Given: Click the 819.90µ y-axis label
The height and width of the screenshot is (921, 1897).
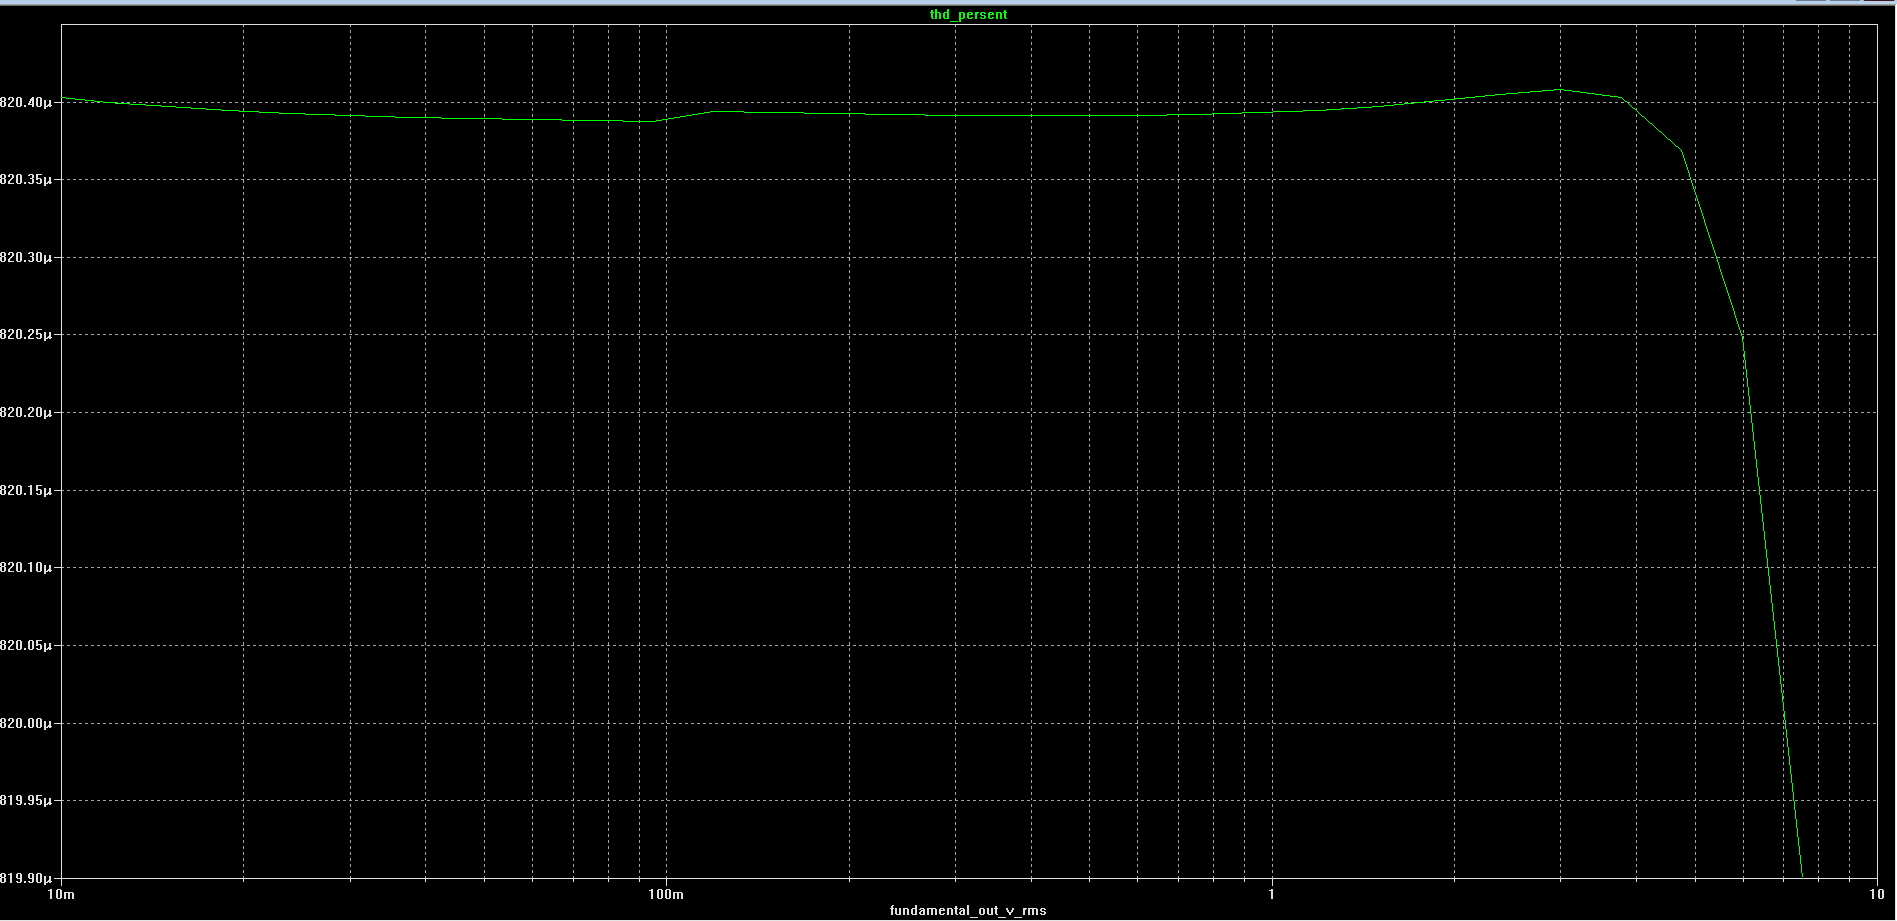Looking at the screenshot, I should click(x=26, y=879).
